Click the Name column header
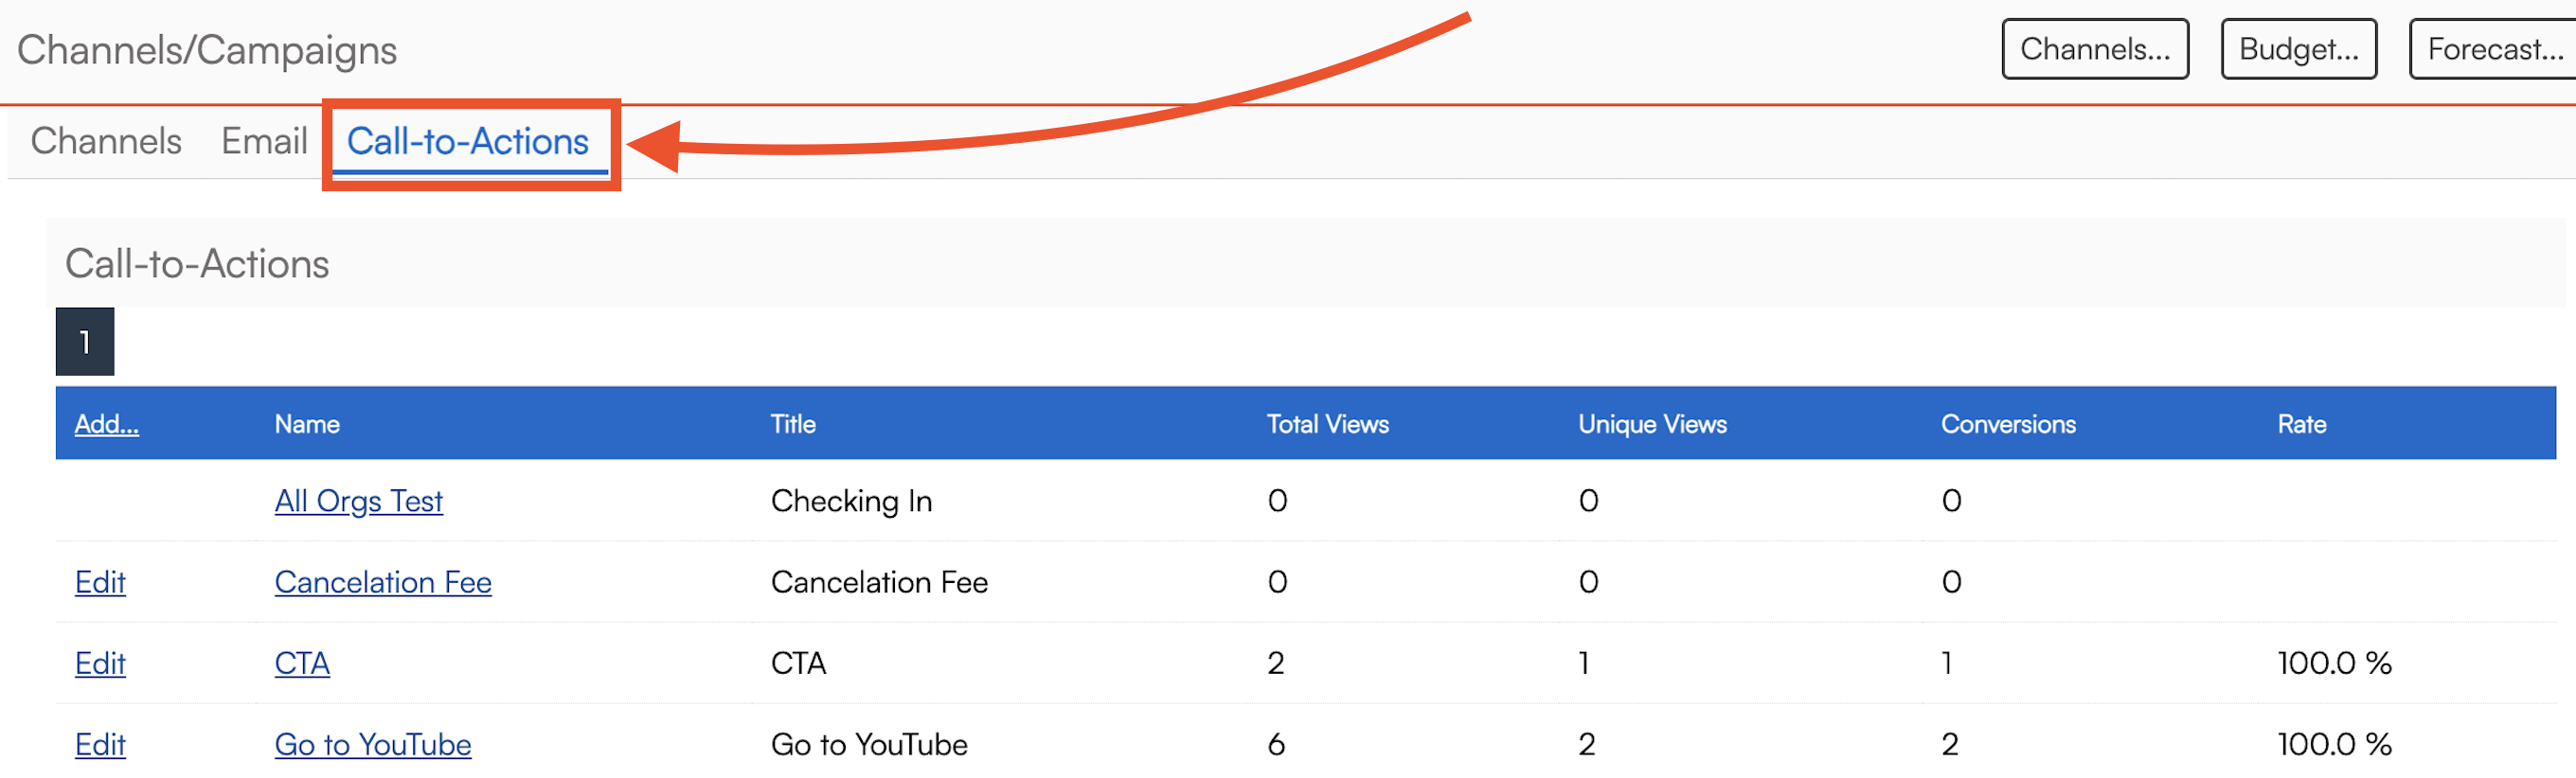Viewport: 2576px width, 778px height. pyautogui.click(x=307, y=424)
